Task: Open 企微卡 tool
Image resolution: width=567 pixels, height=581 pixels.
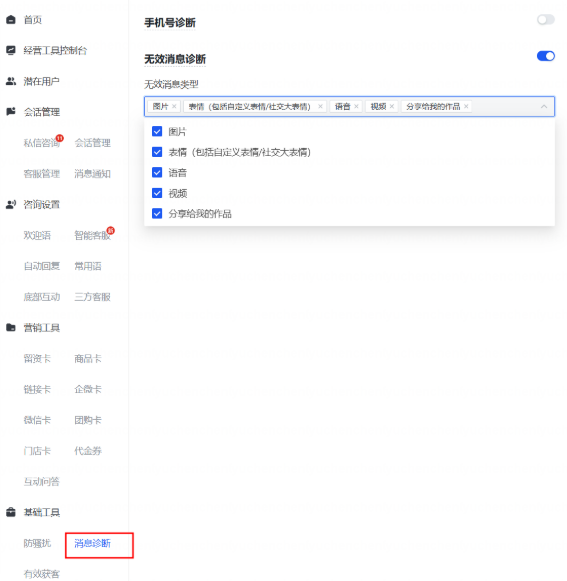Action: (88, 389)
